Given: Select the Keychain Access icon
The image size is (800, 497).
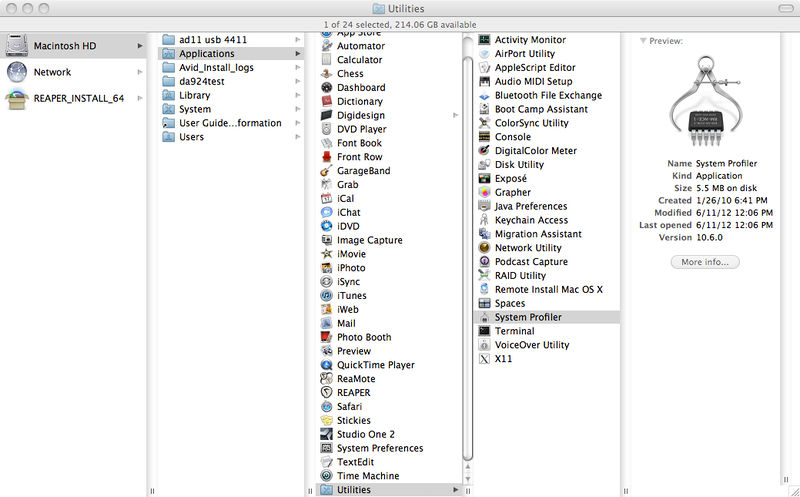Looking at the screenshot, I should tap(484, 220).
